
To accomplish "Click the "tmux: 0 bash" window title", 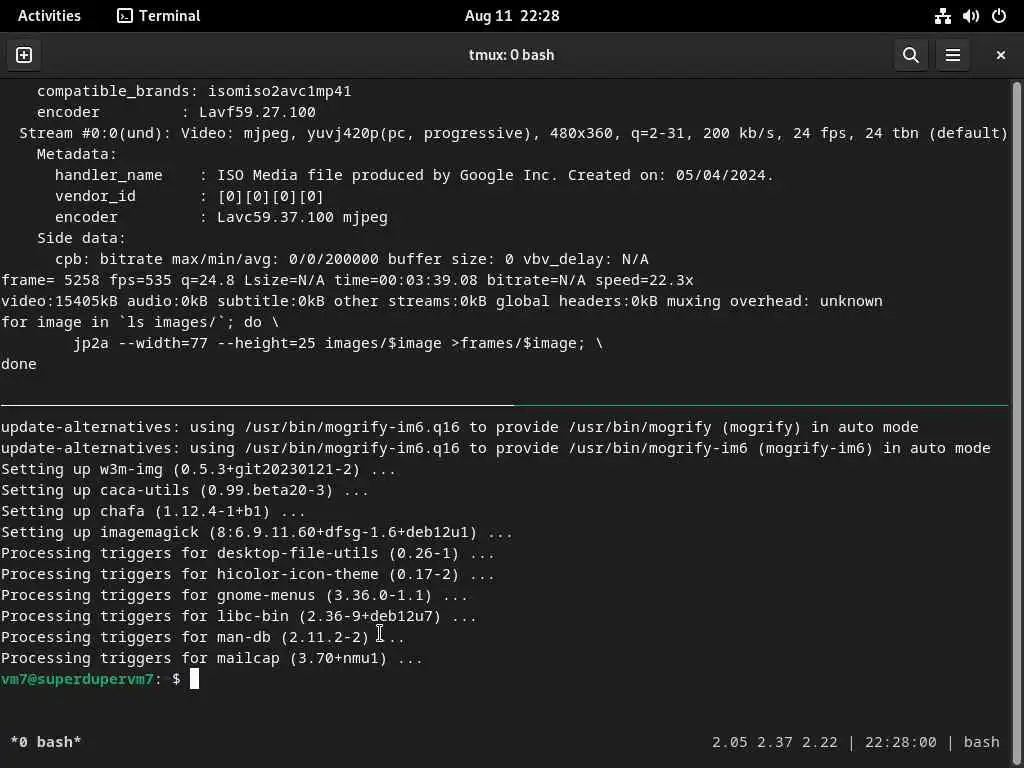I will 511,55.
